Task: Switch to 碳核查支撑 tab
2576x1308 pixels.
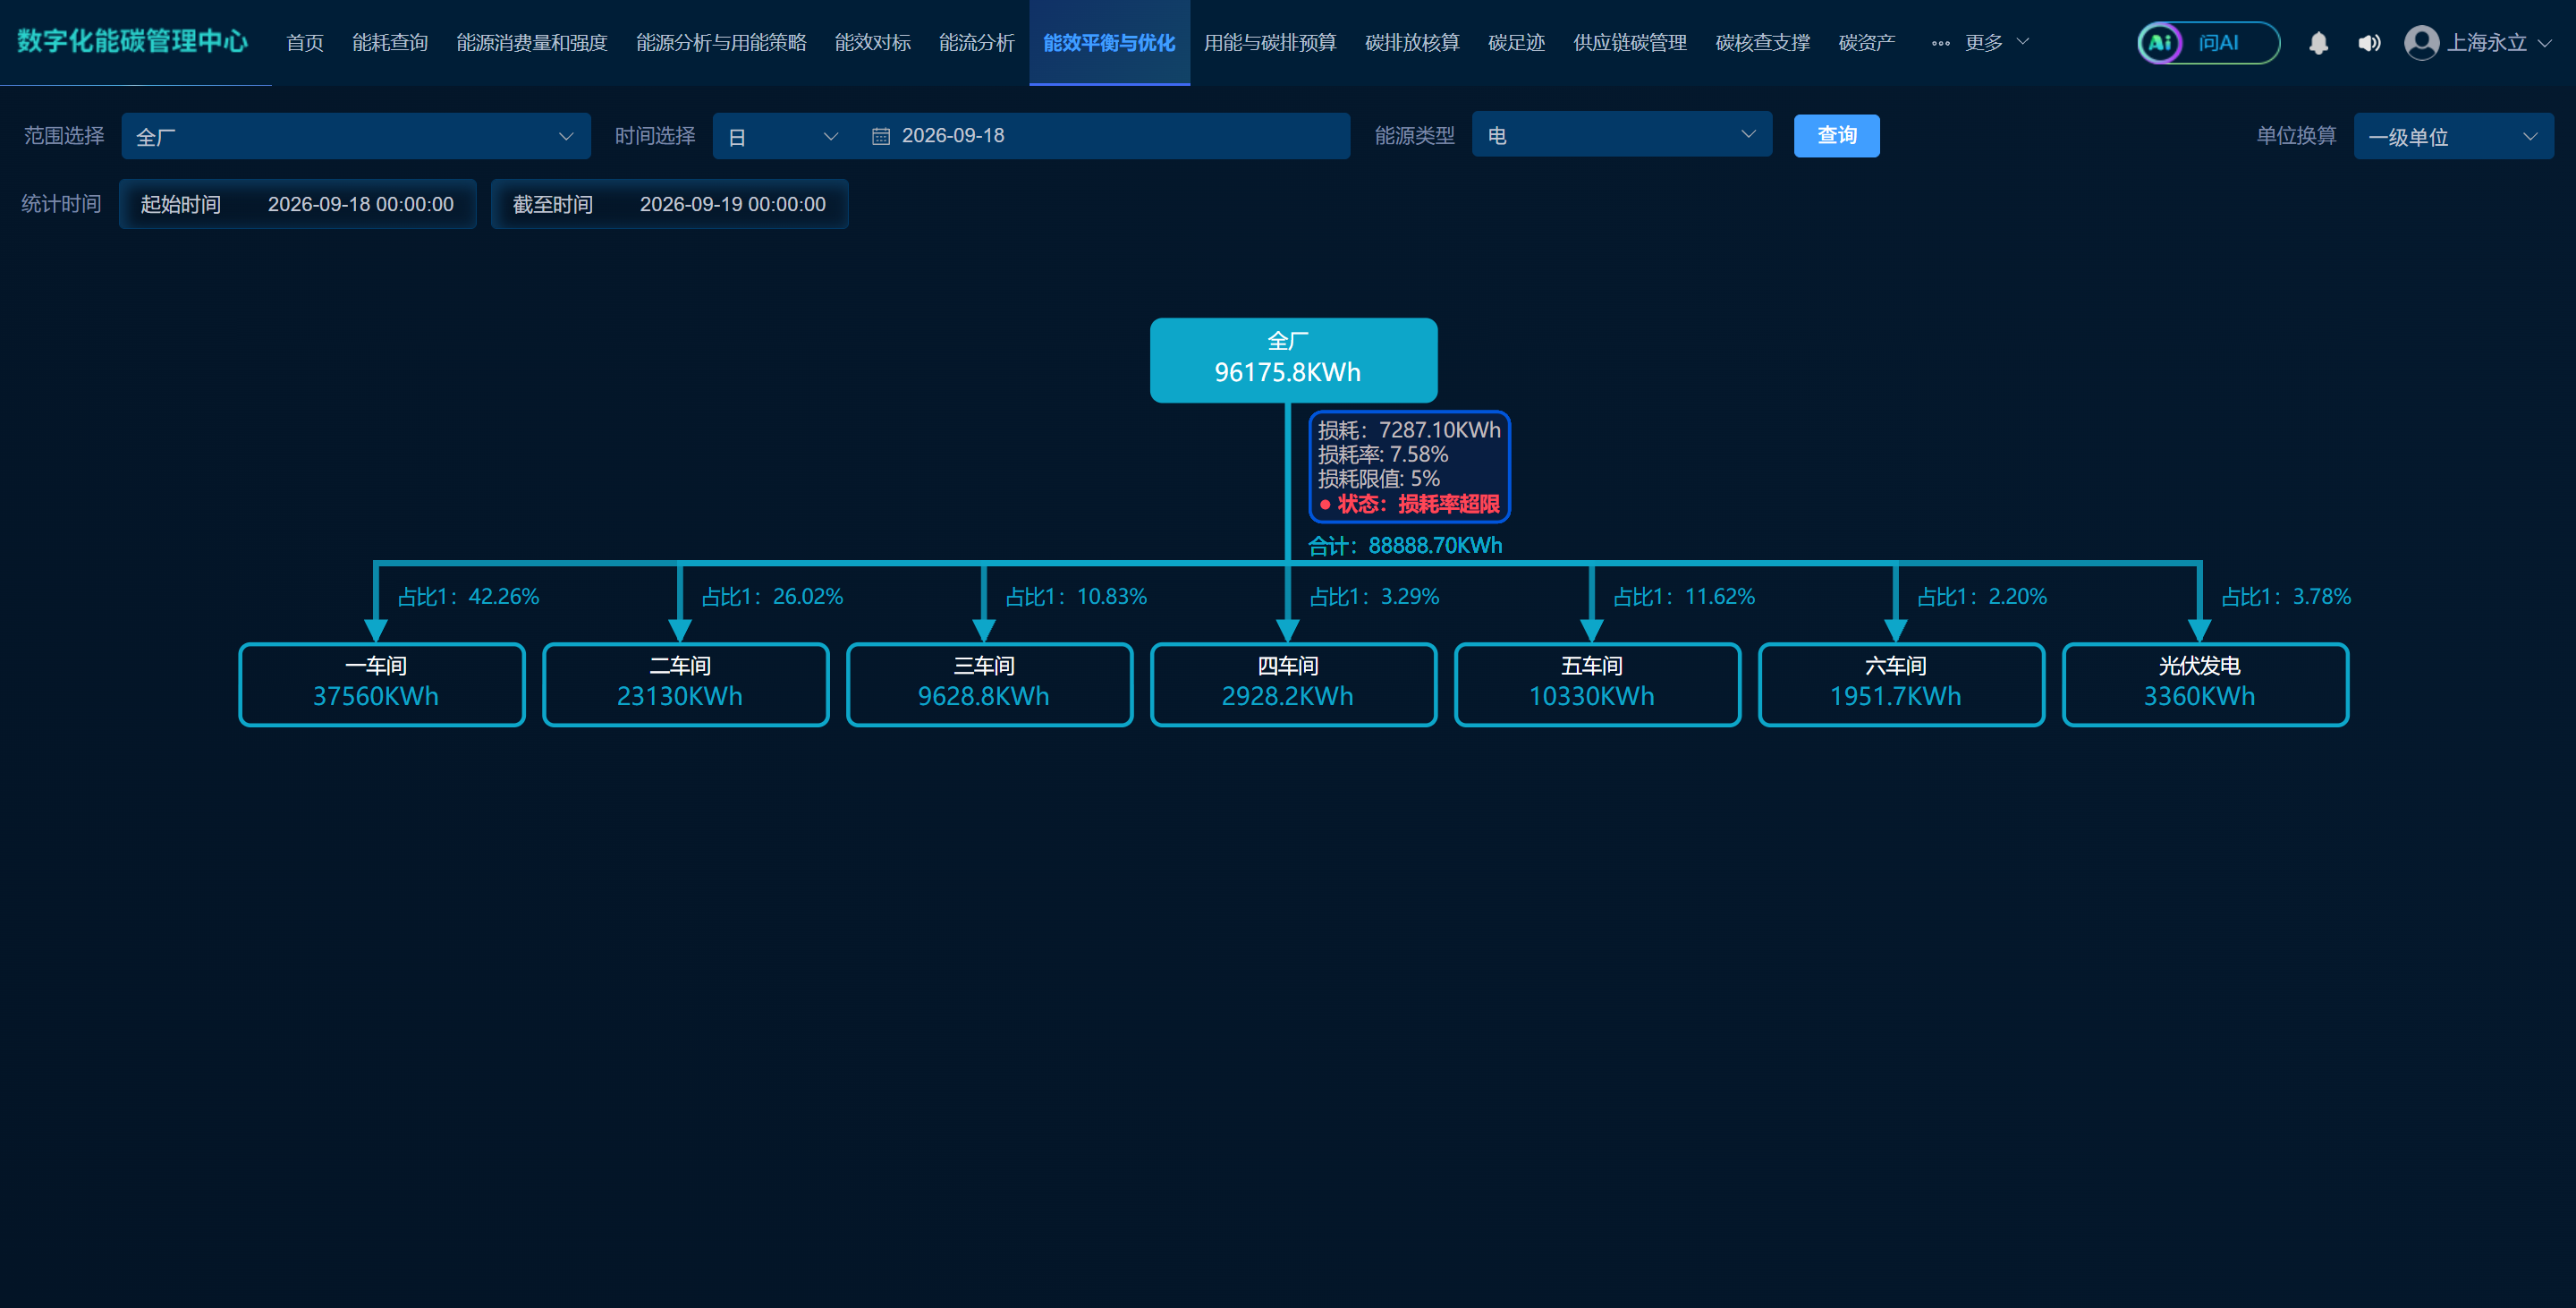Action: 1763,43
